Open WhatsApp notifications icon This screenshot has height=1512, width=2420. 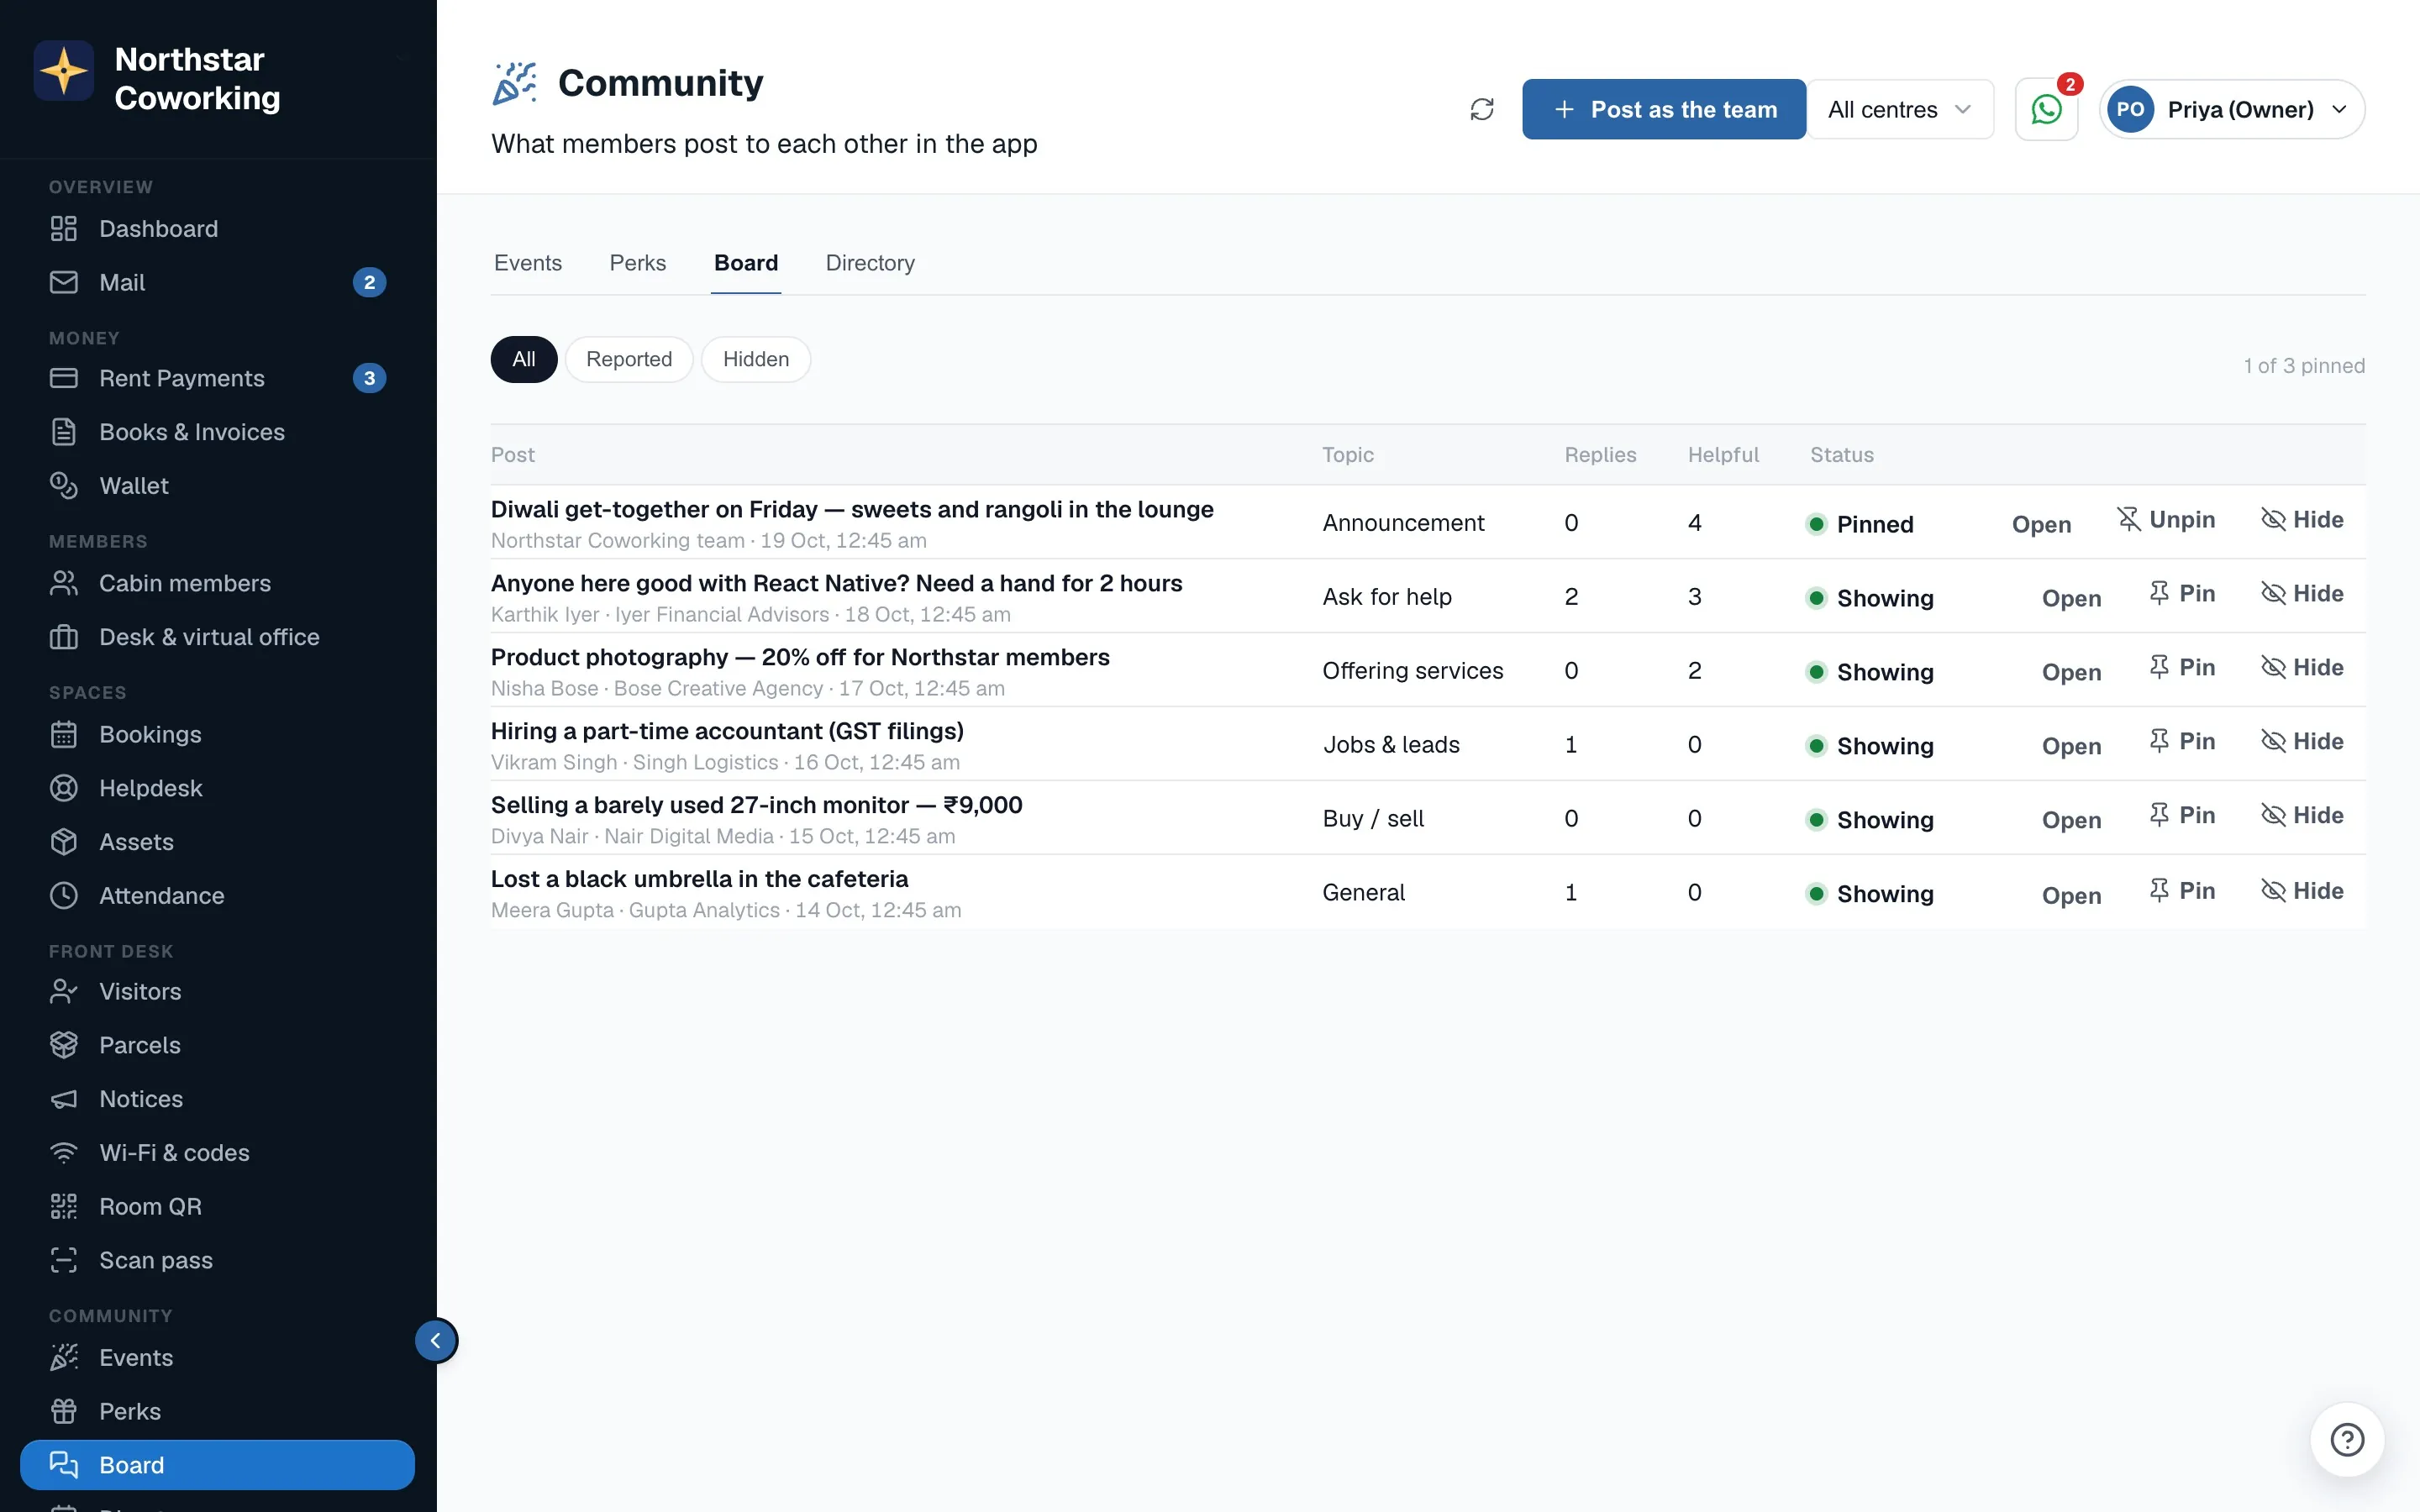[x=2046, y=109]
